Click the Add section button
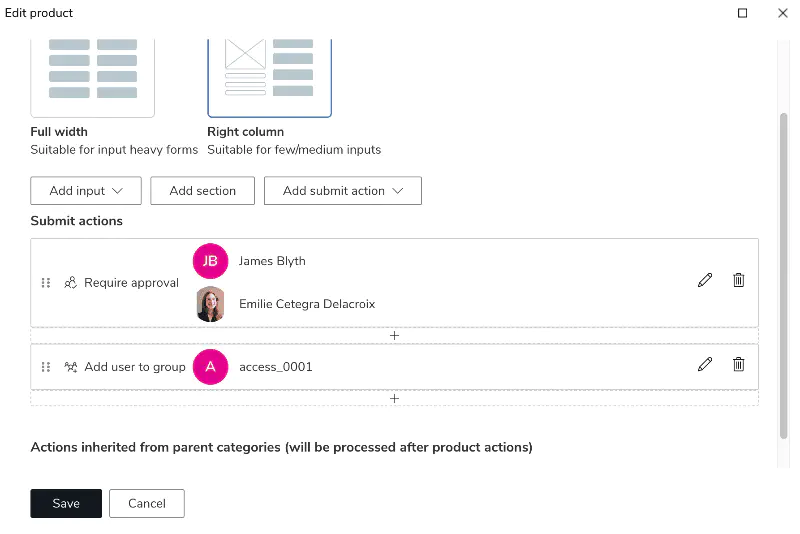Viewport: 800px width, 534px height. 203,191
